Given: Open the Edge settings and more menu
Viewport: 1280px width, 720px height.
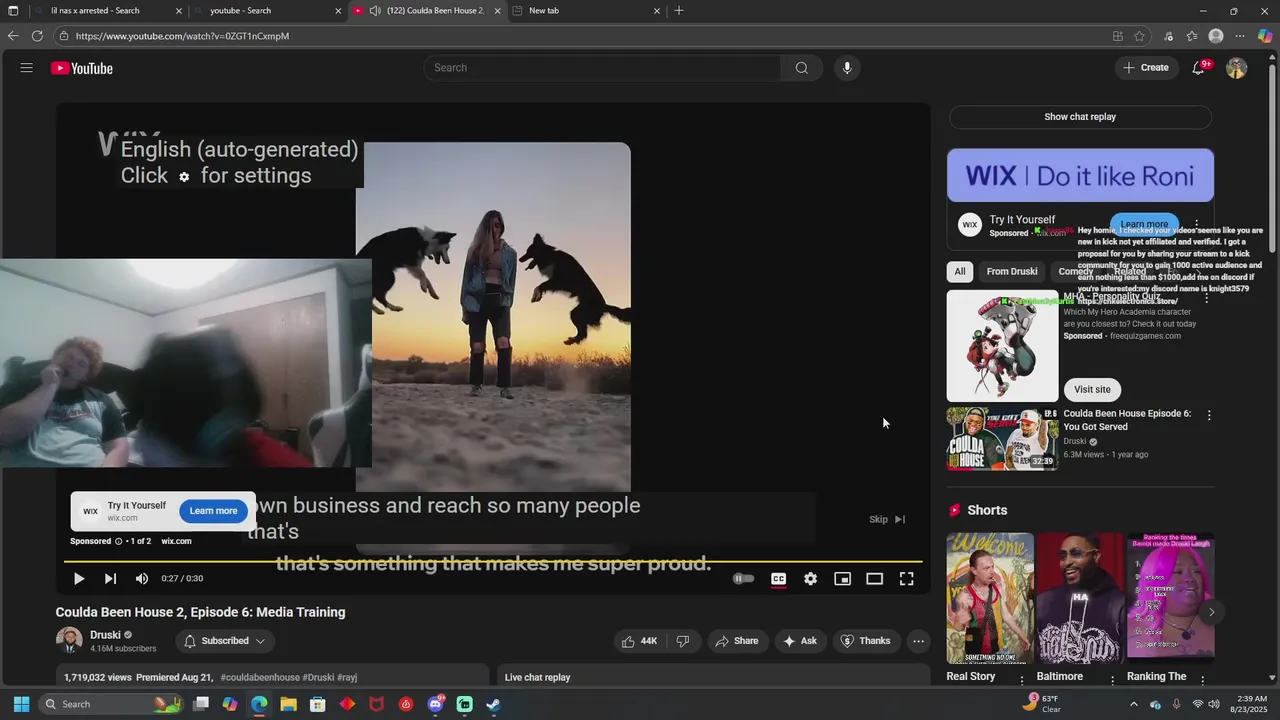Looking at the screenshot, I should (x=1240, y=36).
